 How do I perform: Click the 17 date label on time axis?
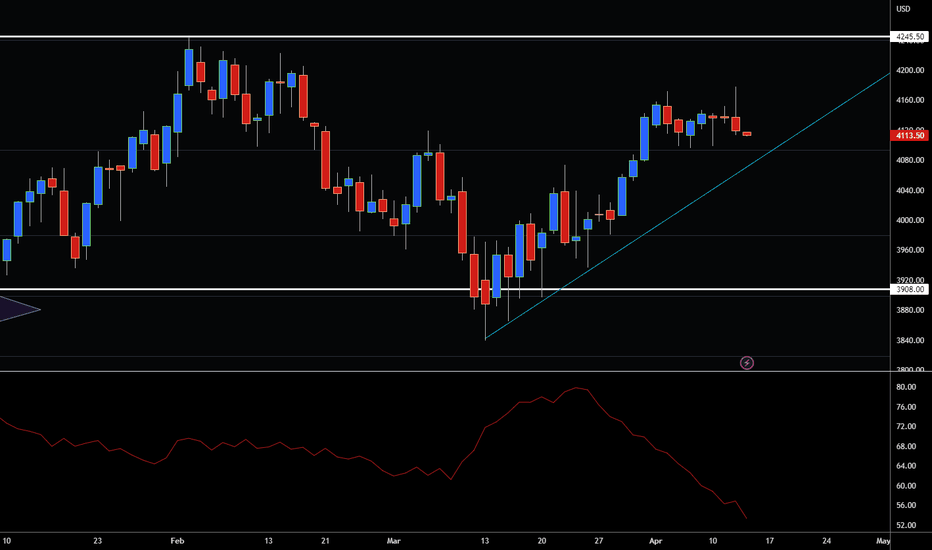(x=769, y=540)
